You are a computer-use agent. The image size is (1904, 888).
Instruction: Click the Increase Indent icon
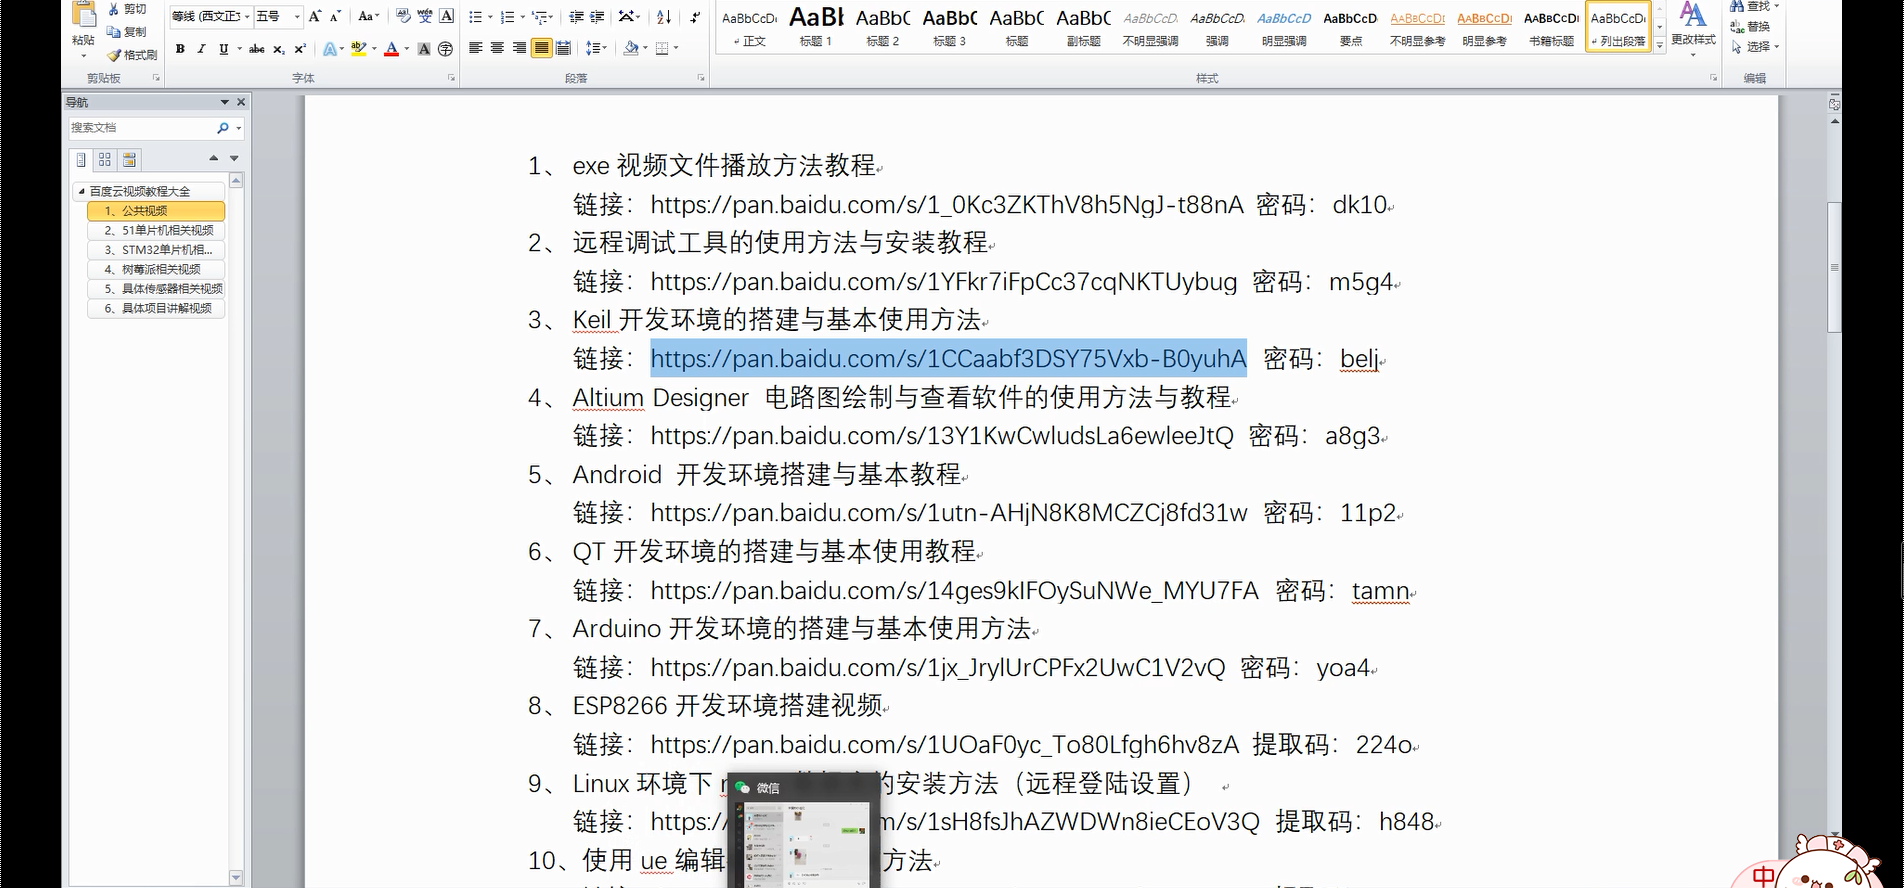click(597, 16)
